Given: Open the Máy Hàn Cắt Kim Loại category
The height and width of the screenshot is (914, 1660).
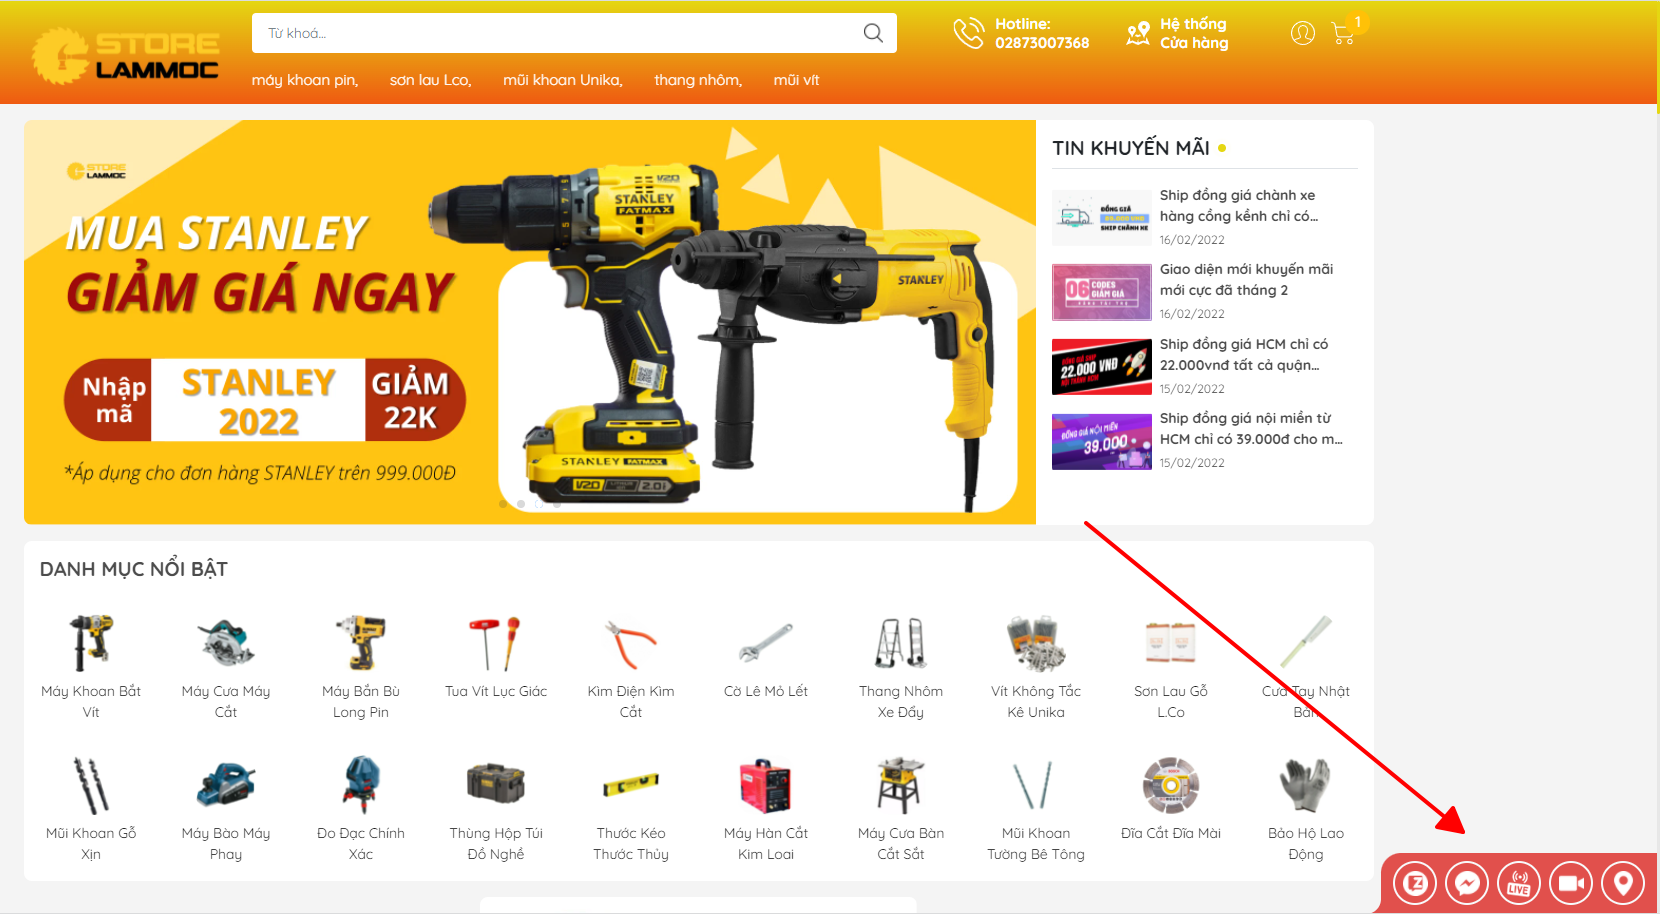Looking at the screenshot, I should 766,808.
